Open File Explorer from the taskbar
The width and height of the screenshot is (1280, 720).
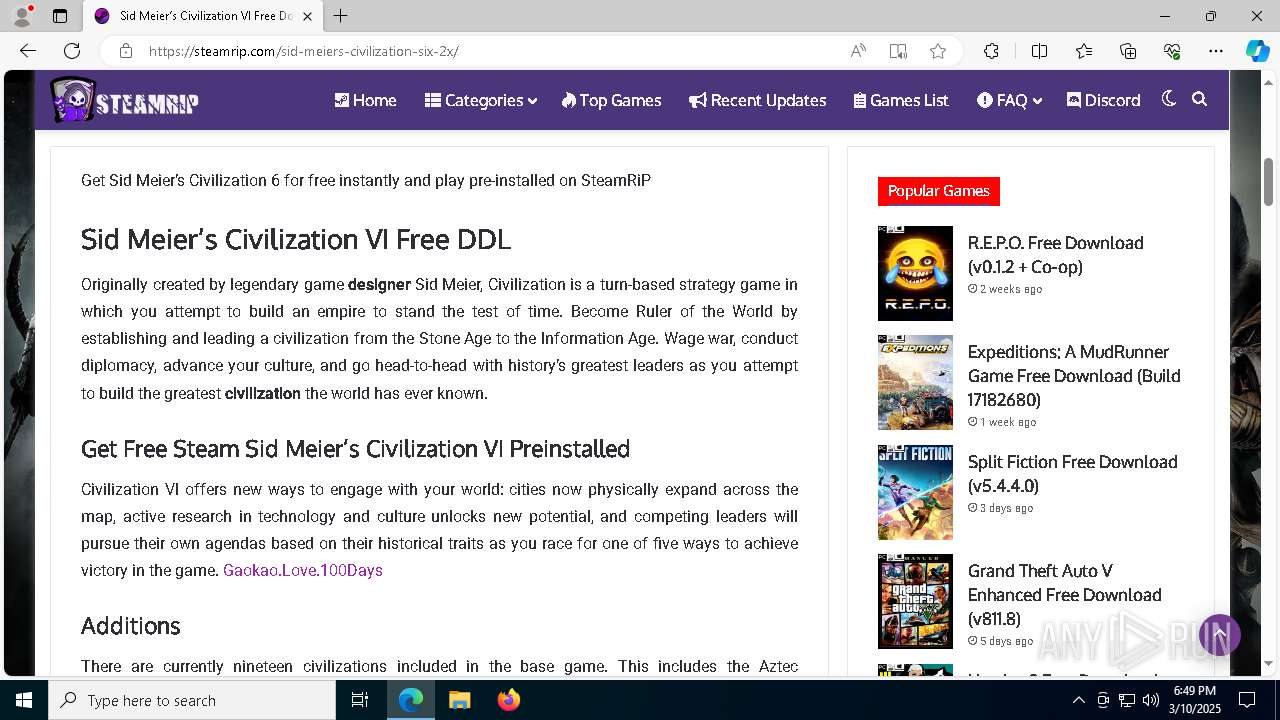click(x=460, y=700)
